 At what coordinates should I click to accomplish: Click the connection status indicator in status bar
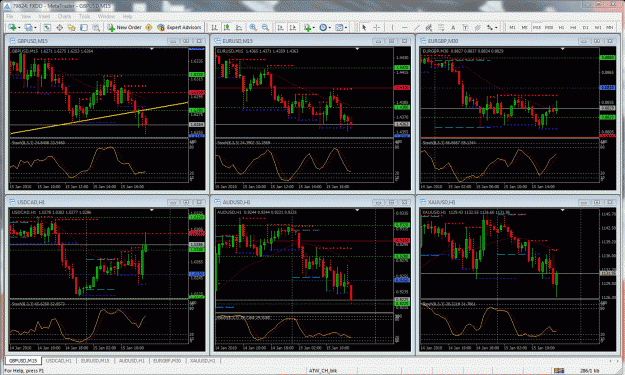559,371
